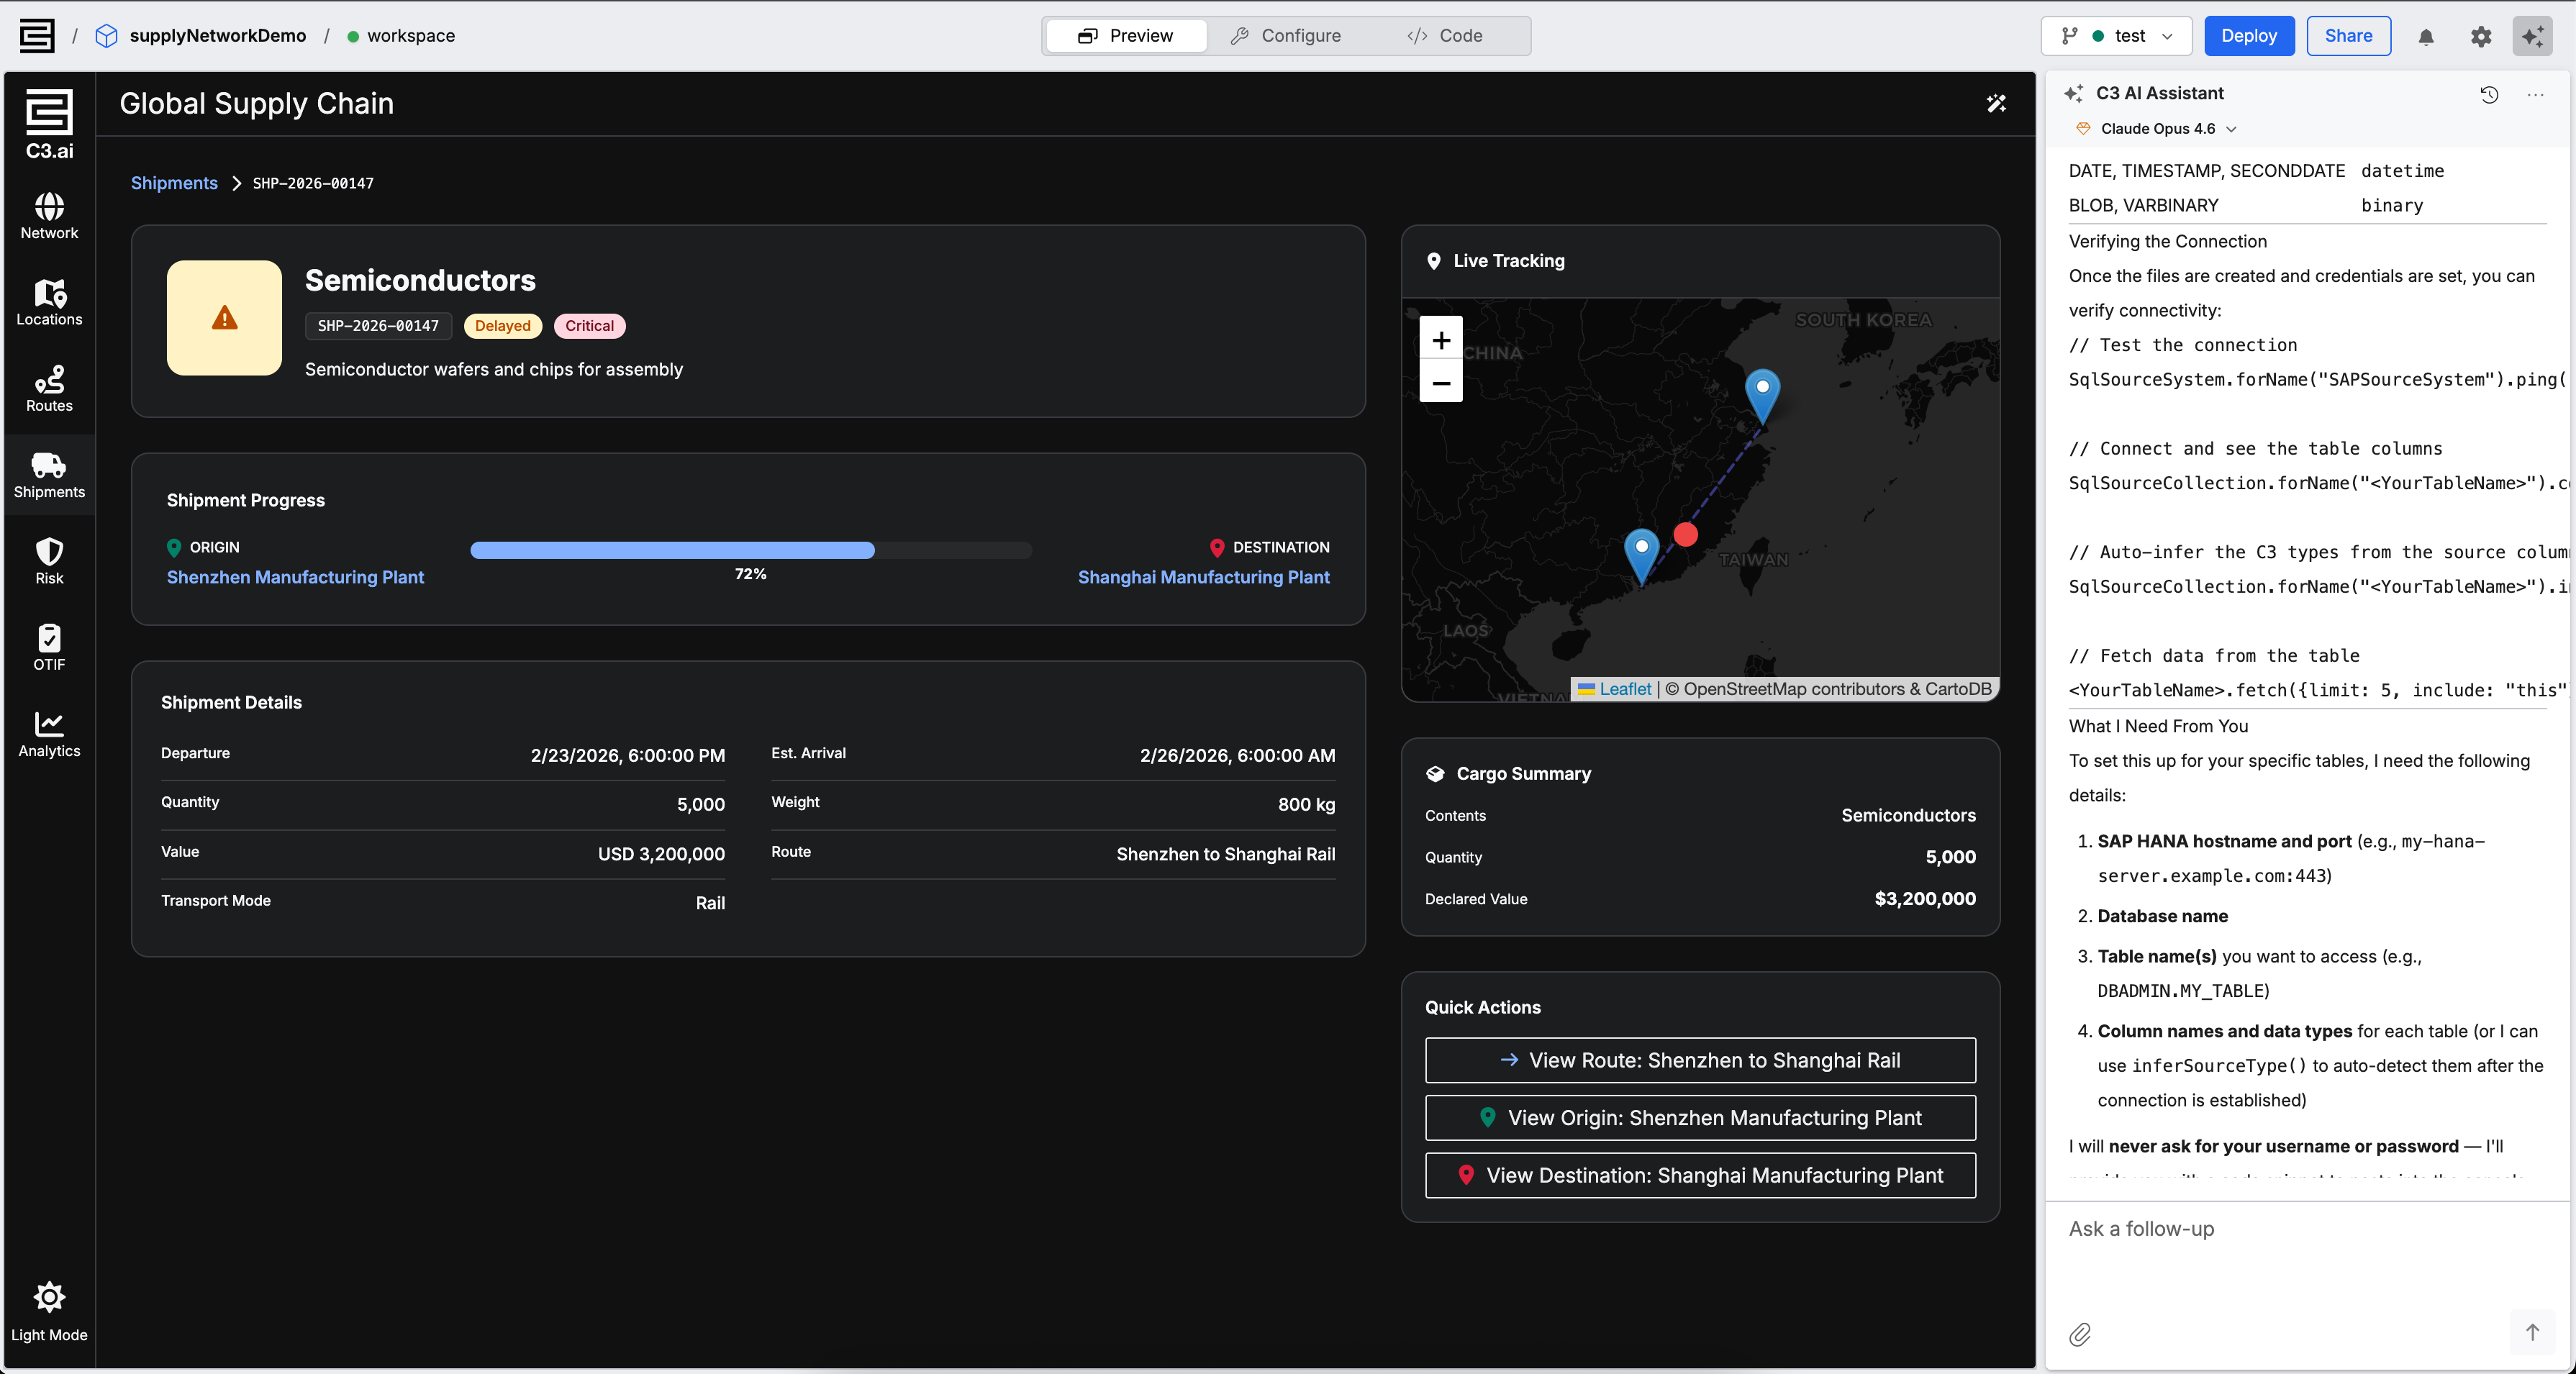This screenshot has width=2576, height=1374.
Task: Click the 72% shipment progress bar
Action: [x=750, y=550]
